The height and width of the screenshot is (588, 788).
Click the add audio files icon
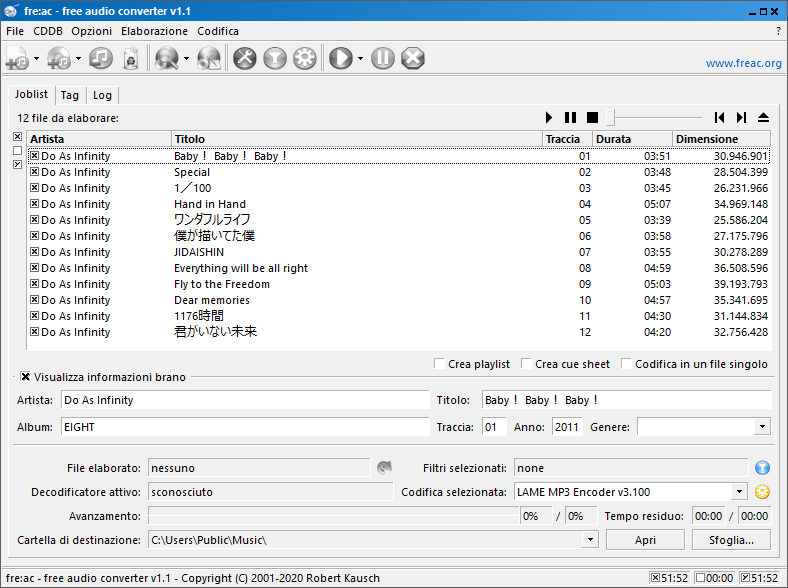click(x=17, y=59)
